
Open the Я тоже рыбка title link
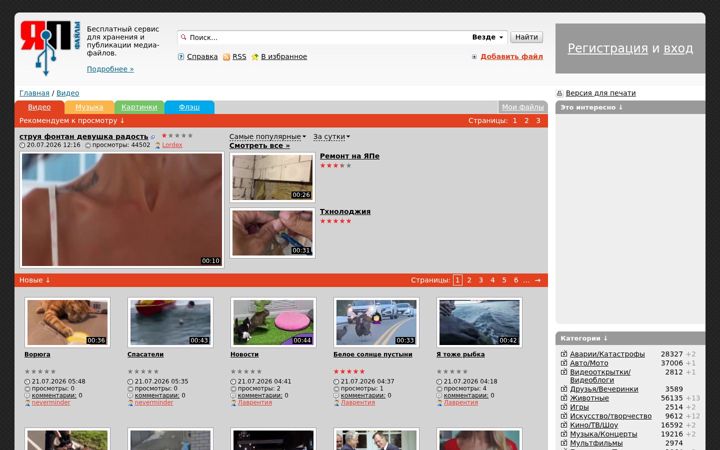click(x=461, y=354)
